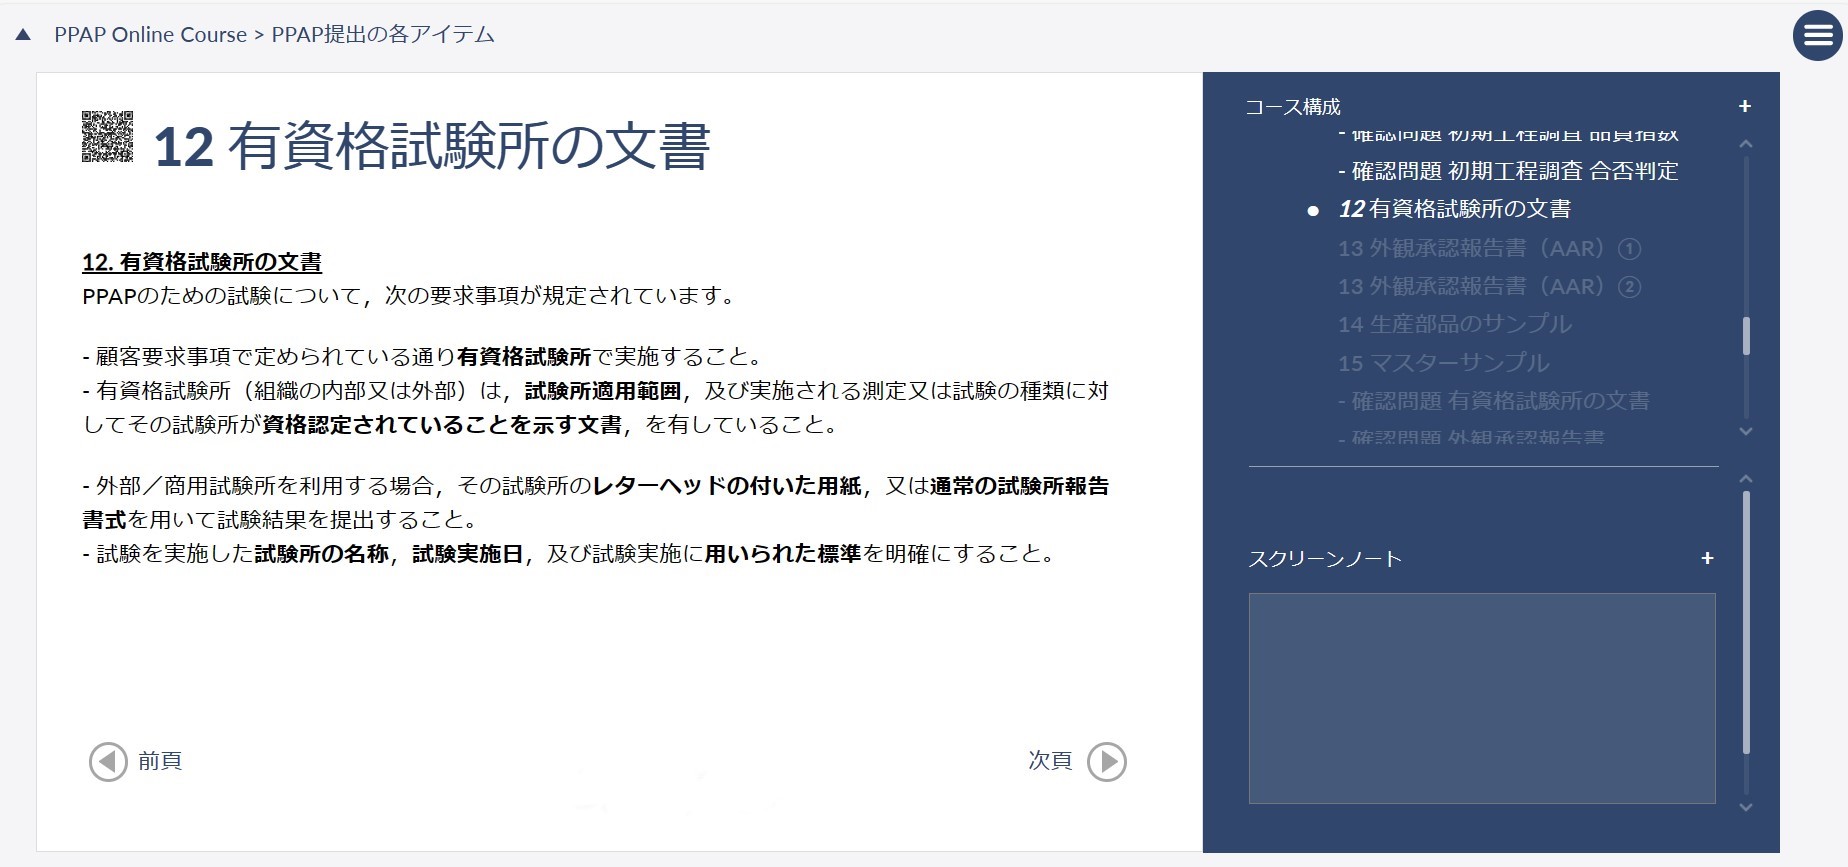Open the PPAP提出の各アイテム breadcrumb
1848x867 pixels.
tap(383, 35)
